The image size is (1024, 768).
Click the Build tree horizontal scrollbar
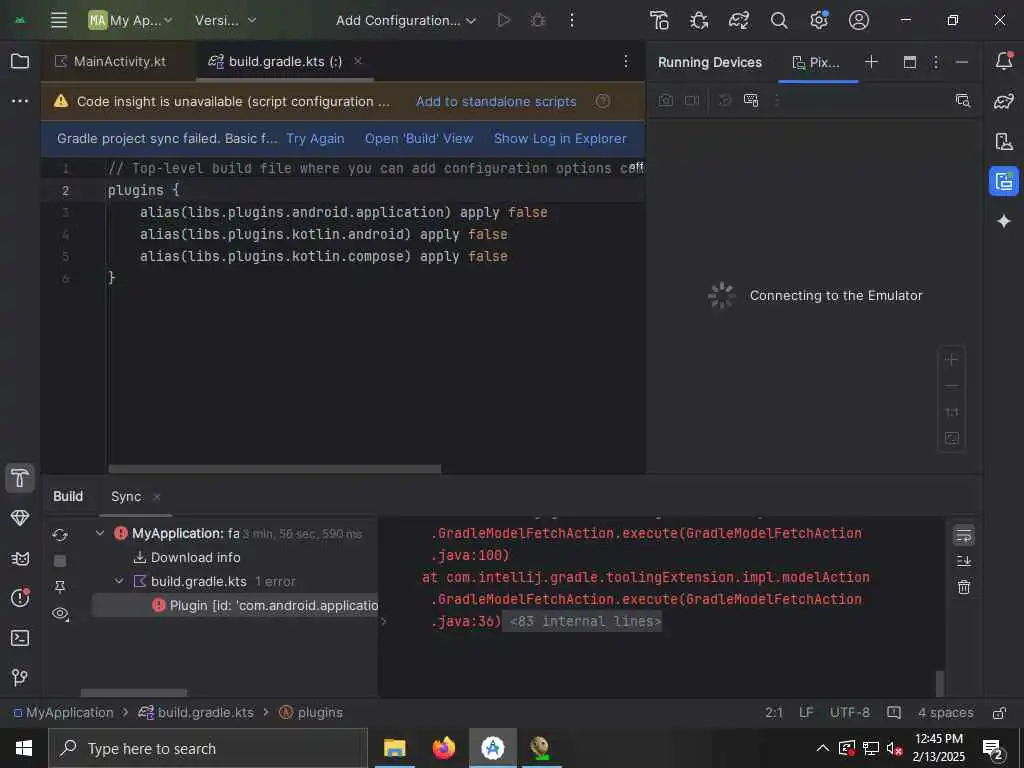(x=134, y=692)
